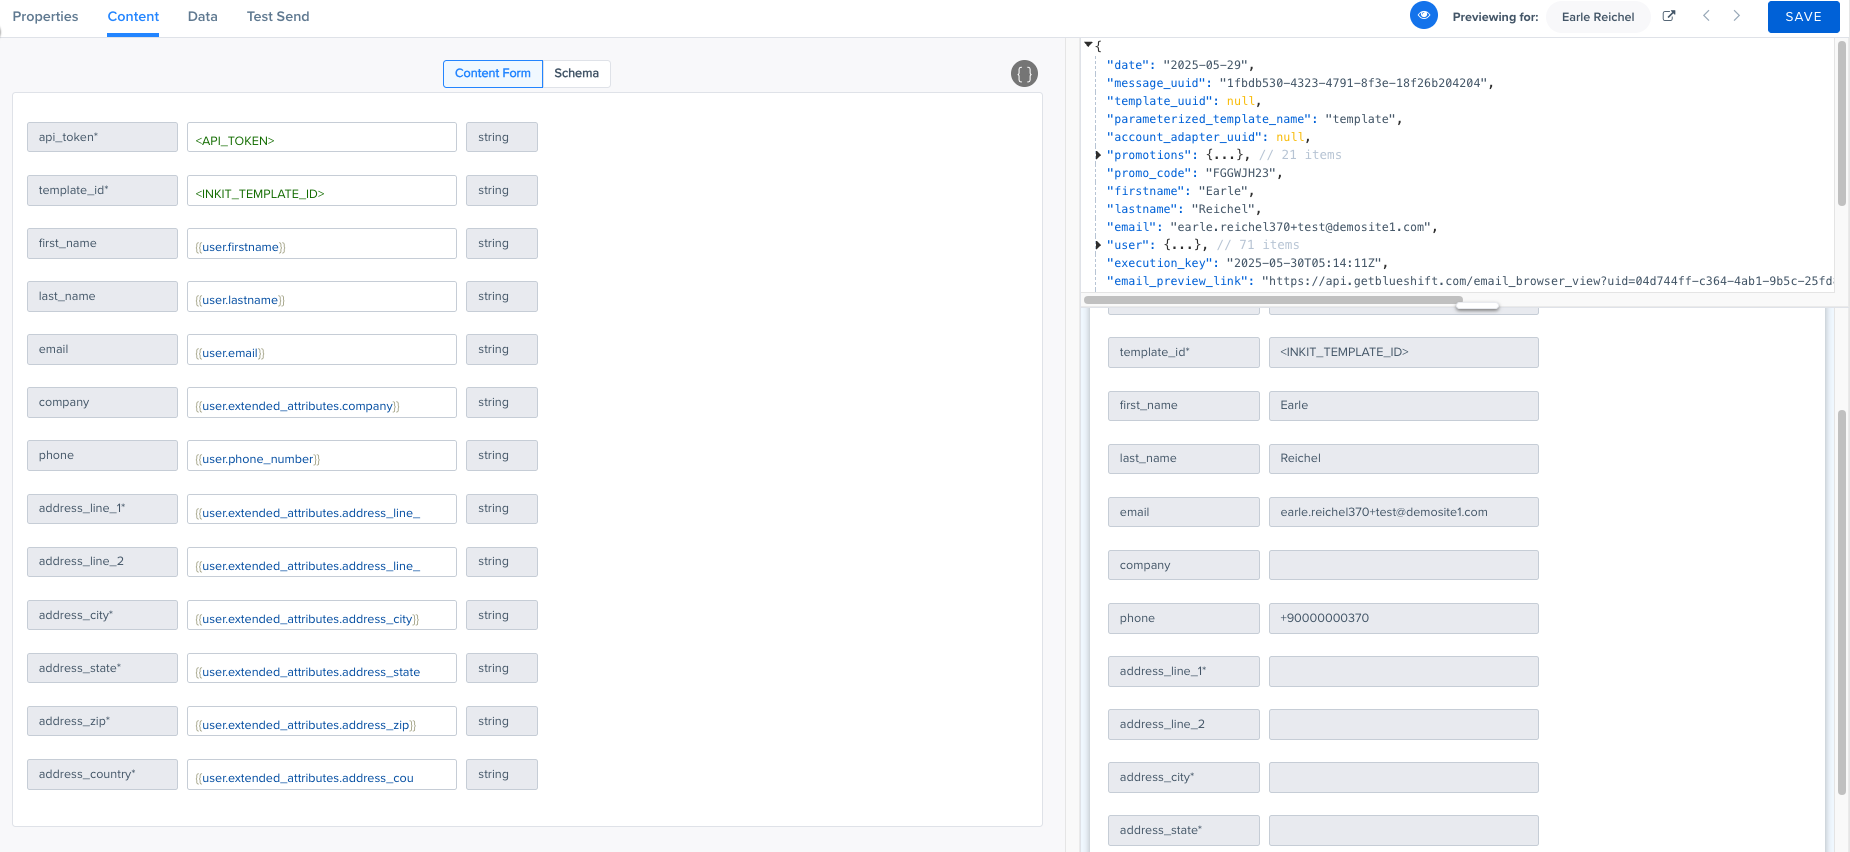
Task: Edit the email value field
Action: click(x=322, y=349)
